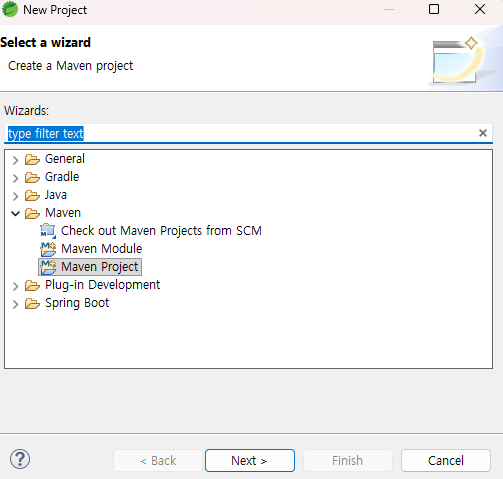The image size is (503, 479).
Task: Click the Java folder icon
Action: tap(32, 195)
